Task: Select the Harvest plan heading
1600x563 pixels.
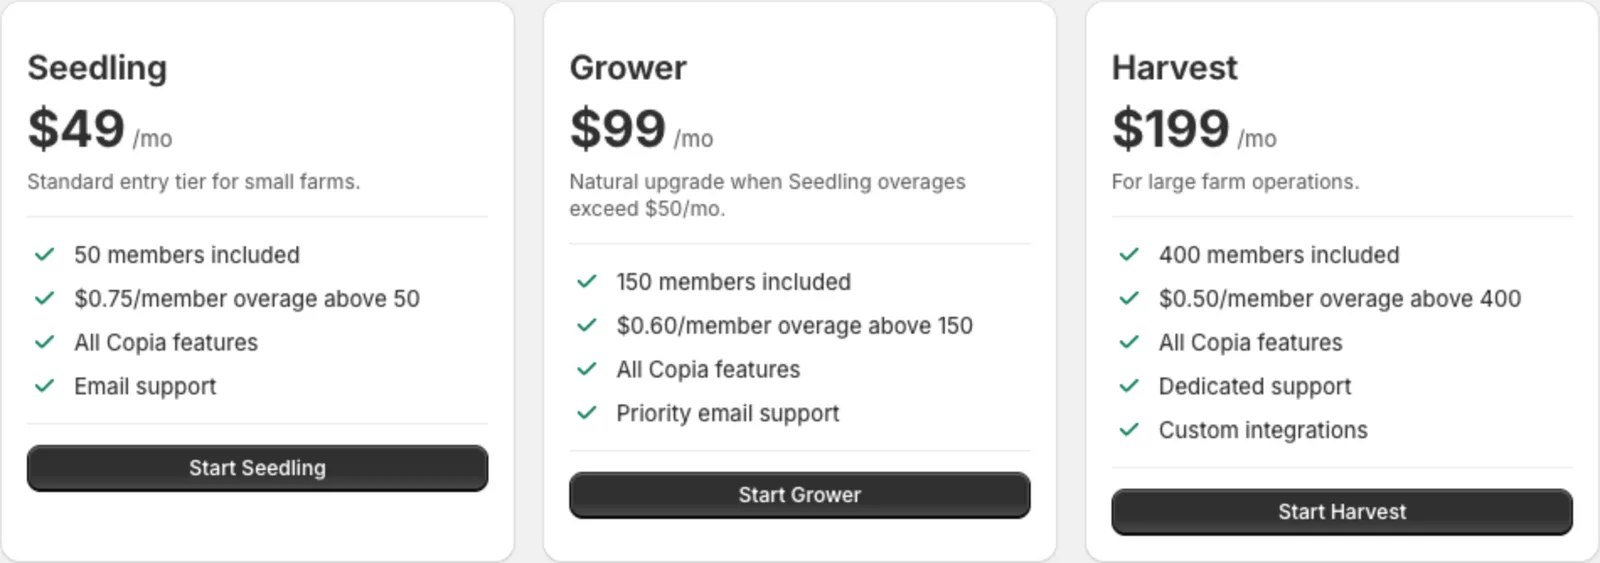Action: click(1174, 68)
